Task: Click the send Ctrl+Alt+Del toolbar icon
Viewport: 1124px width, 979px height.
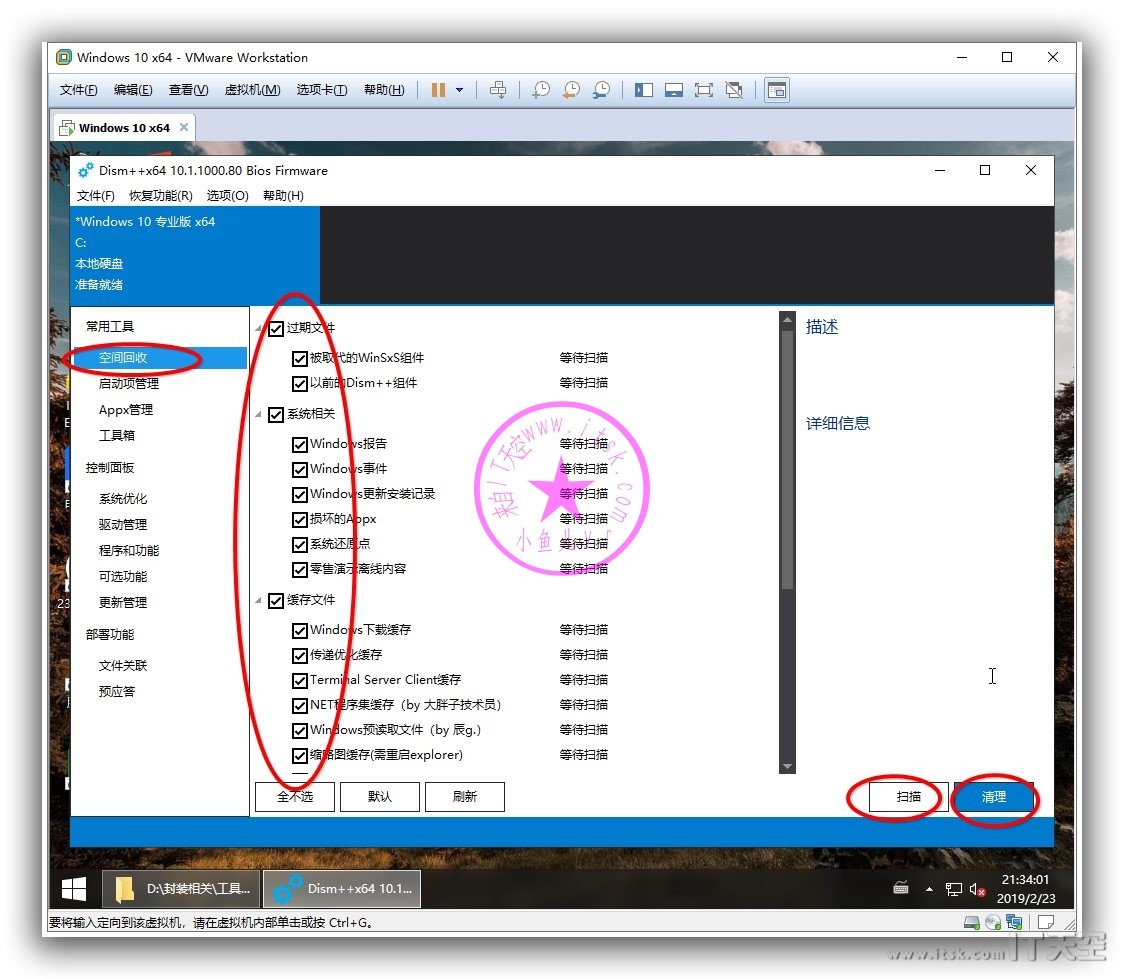Action: [x=497, y=90]
